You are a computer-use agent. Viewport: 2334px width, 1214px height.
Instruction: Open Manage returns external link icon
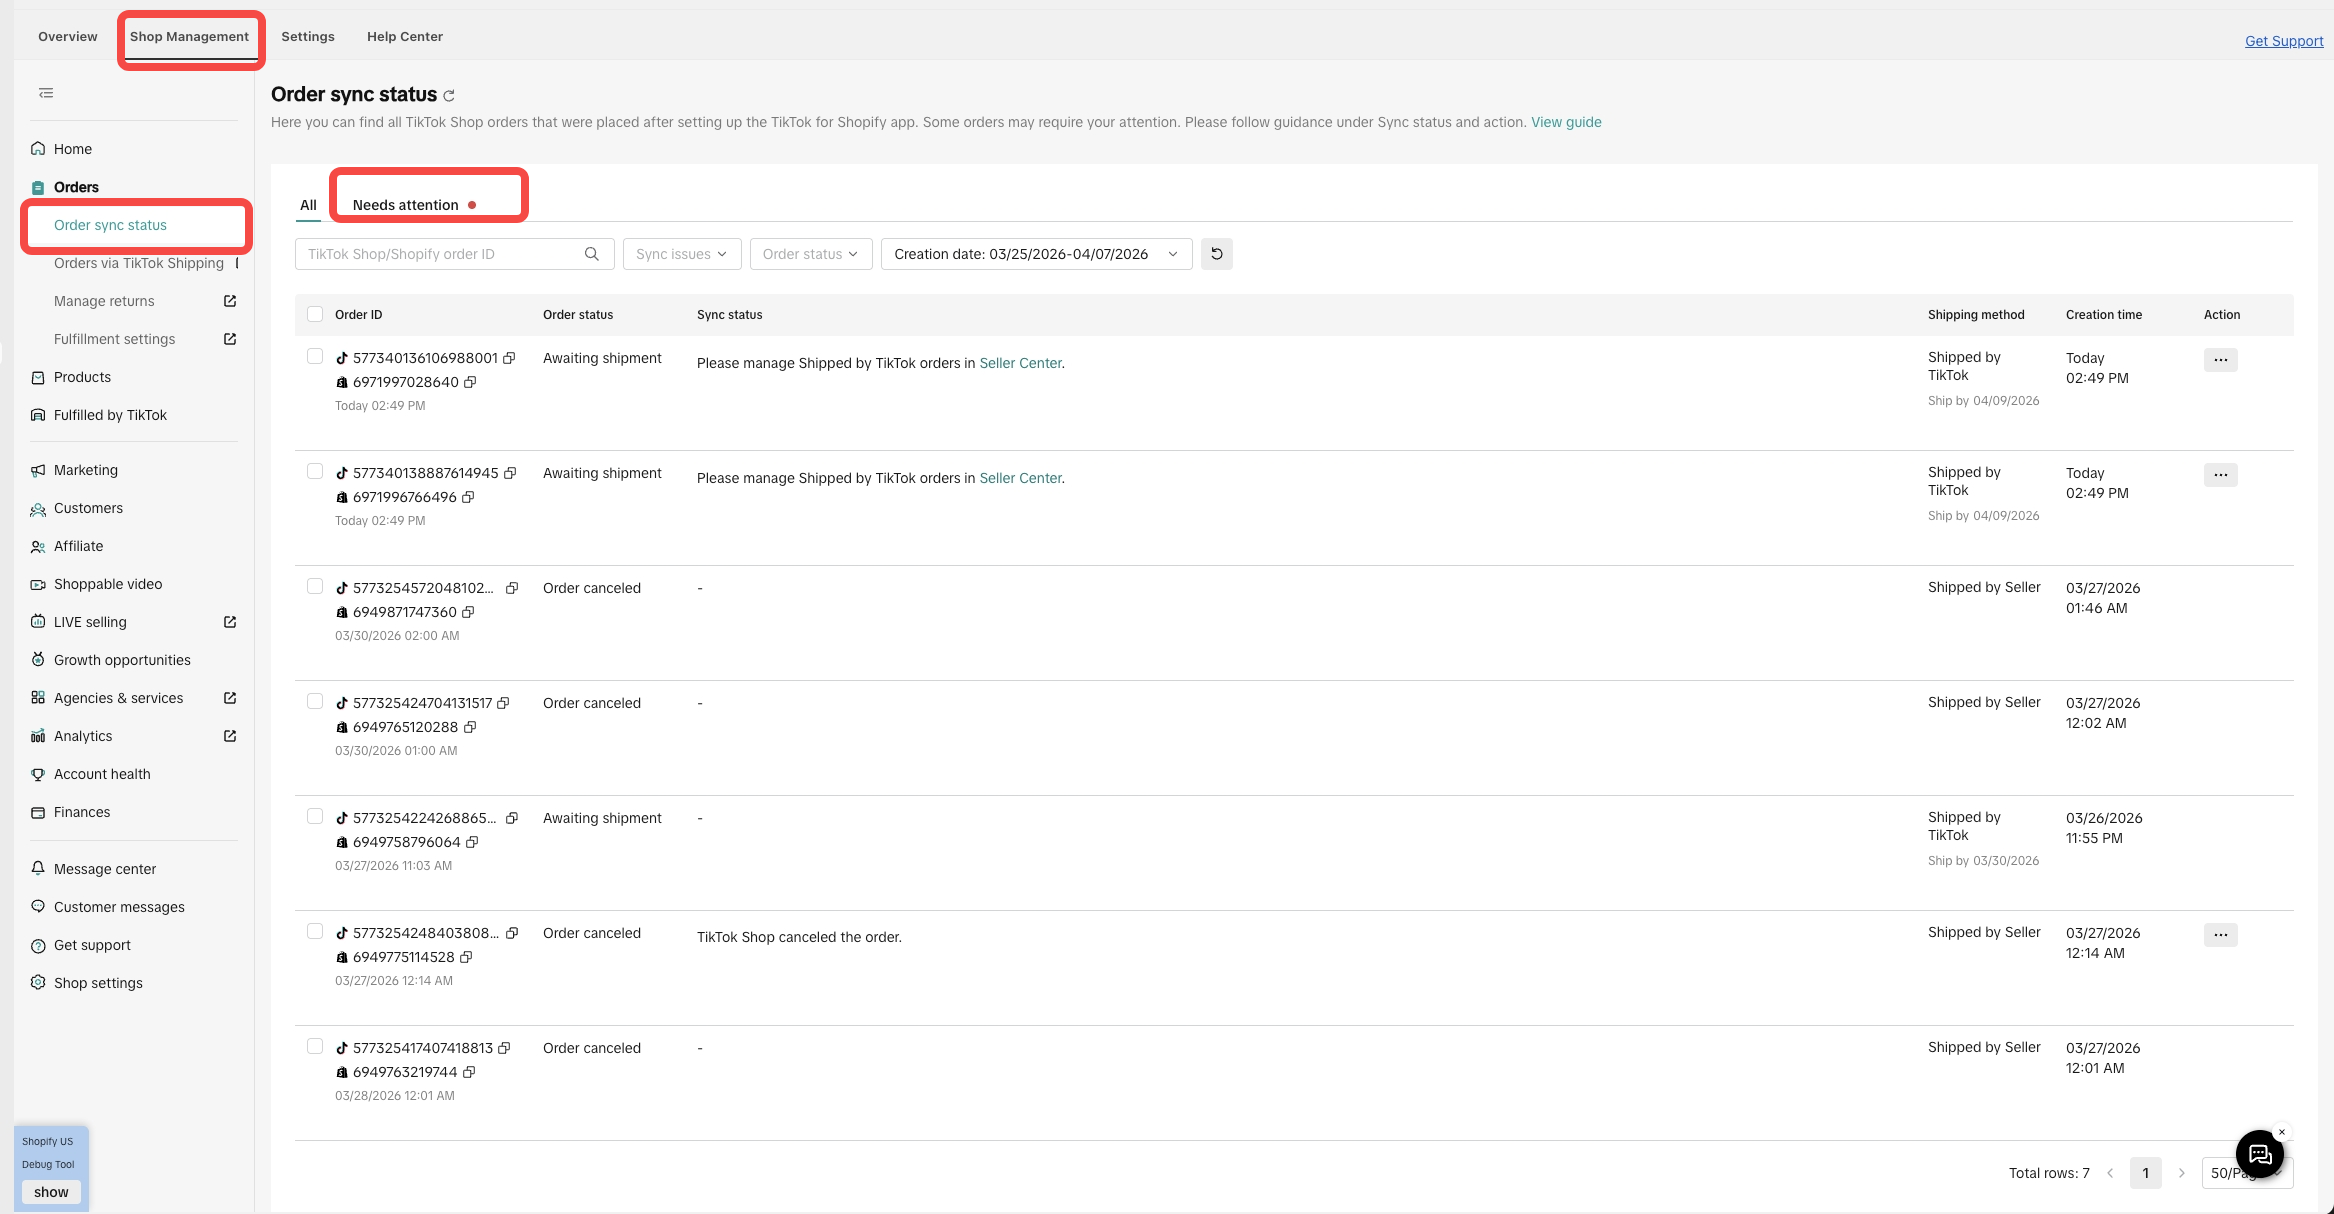(230, 301)
